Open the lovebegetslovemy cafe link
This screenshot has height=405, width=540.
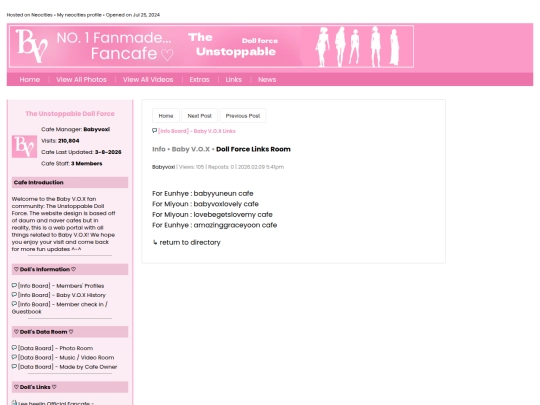[x=233, y=215]
